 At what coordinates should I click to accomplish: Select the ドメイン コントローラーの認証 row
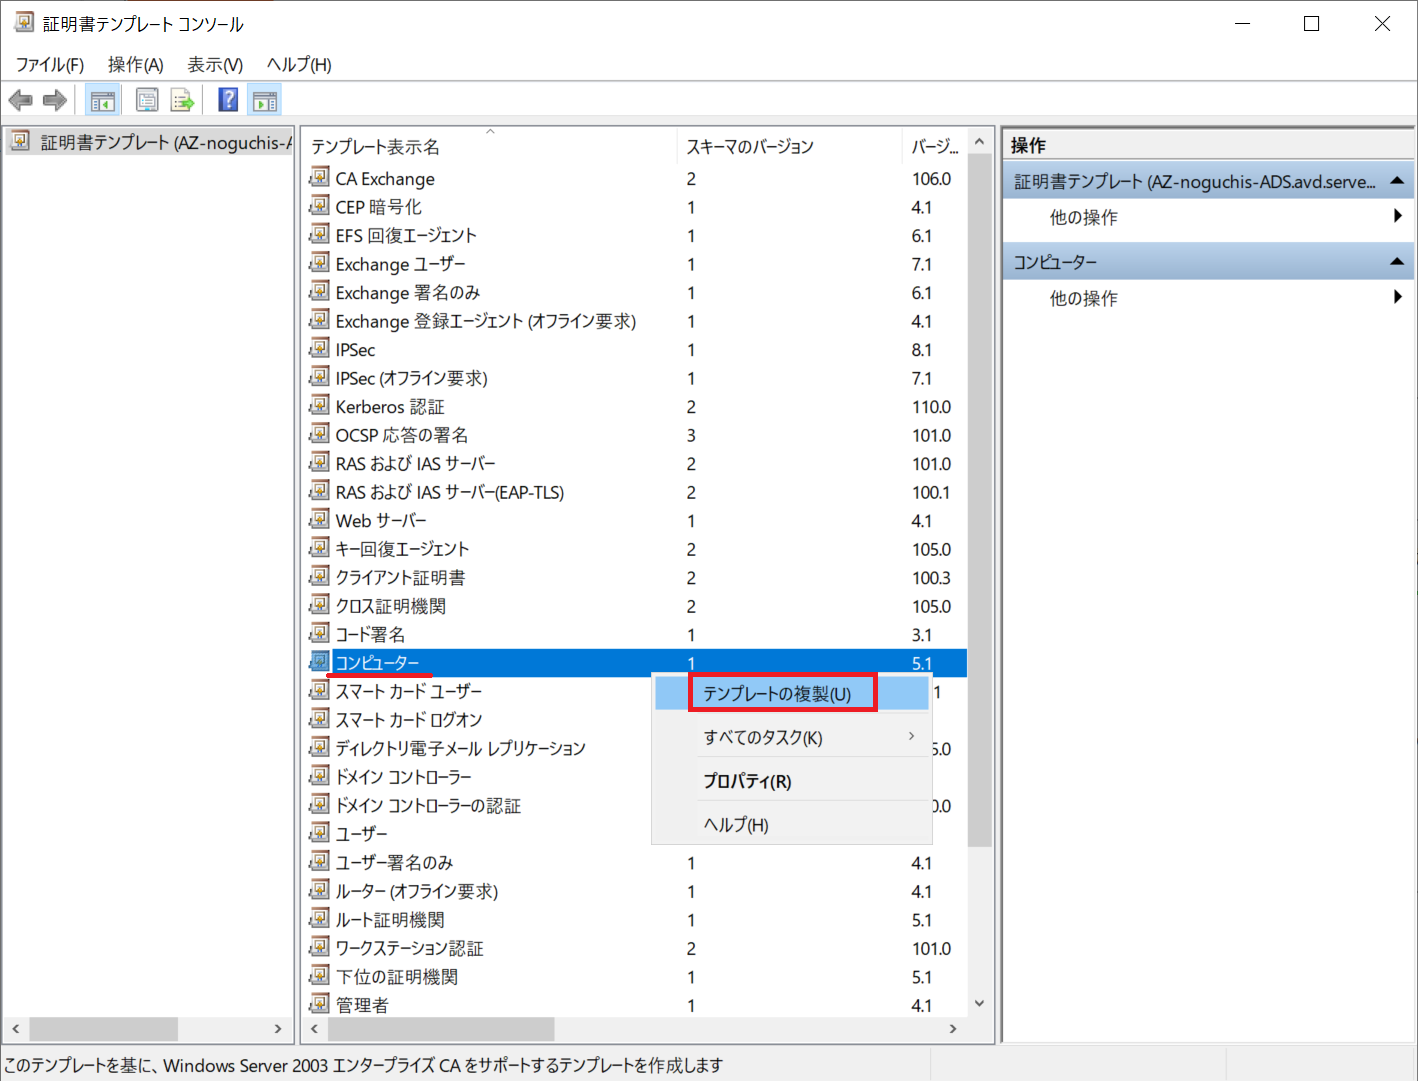point(478,805)
